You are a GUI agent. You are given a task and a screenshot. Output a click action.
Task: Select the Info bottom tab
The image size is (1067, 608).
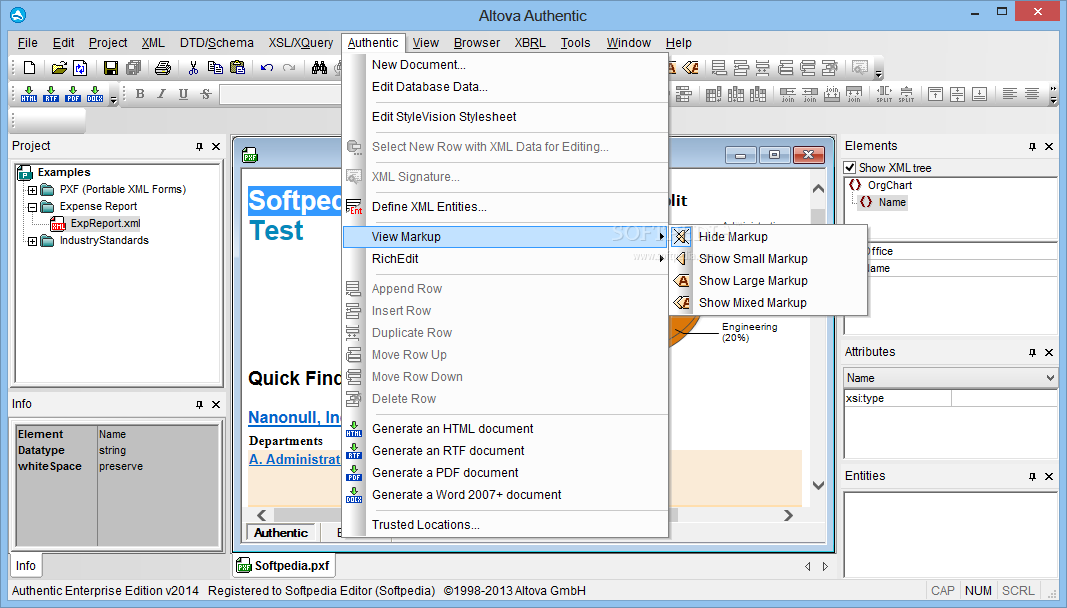26,566
